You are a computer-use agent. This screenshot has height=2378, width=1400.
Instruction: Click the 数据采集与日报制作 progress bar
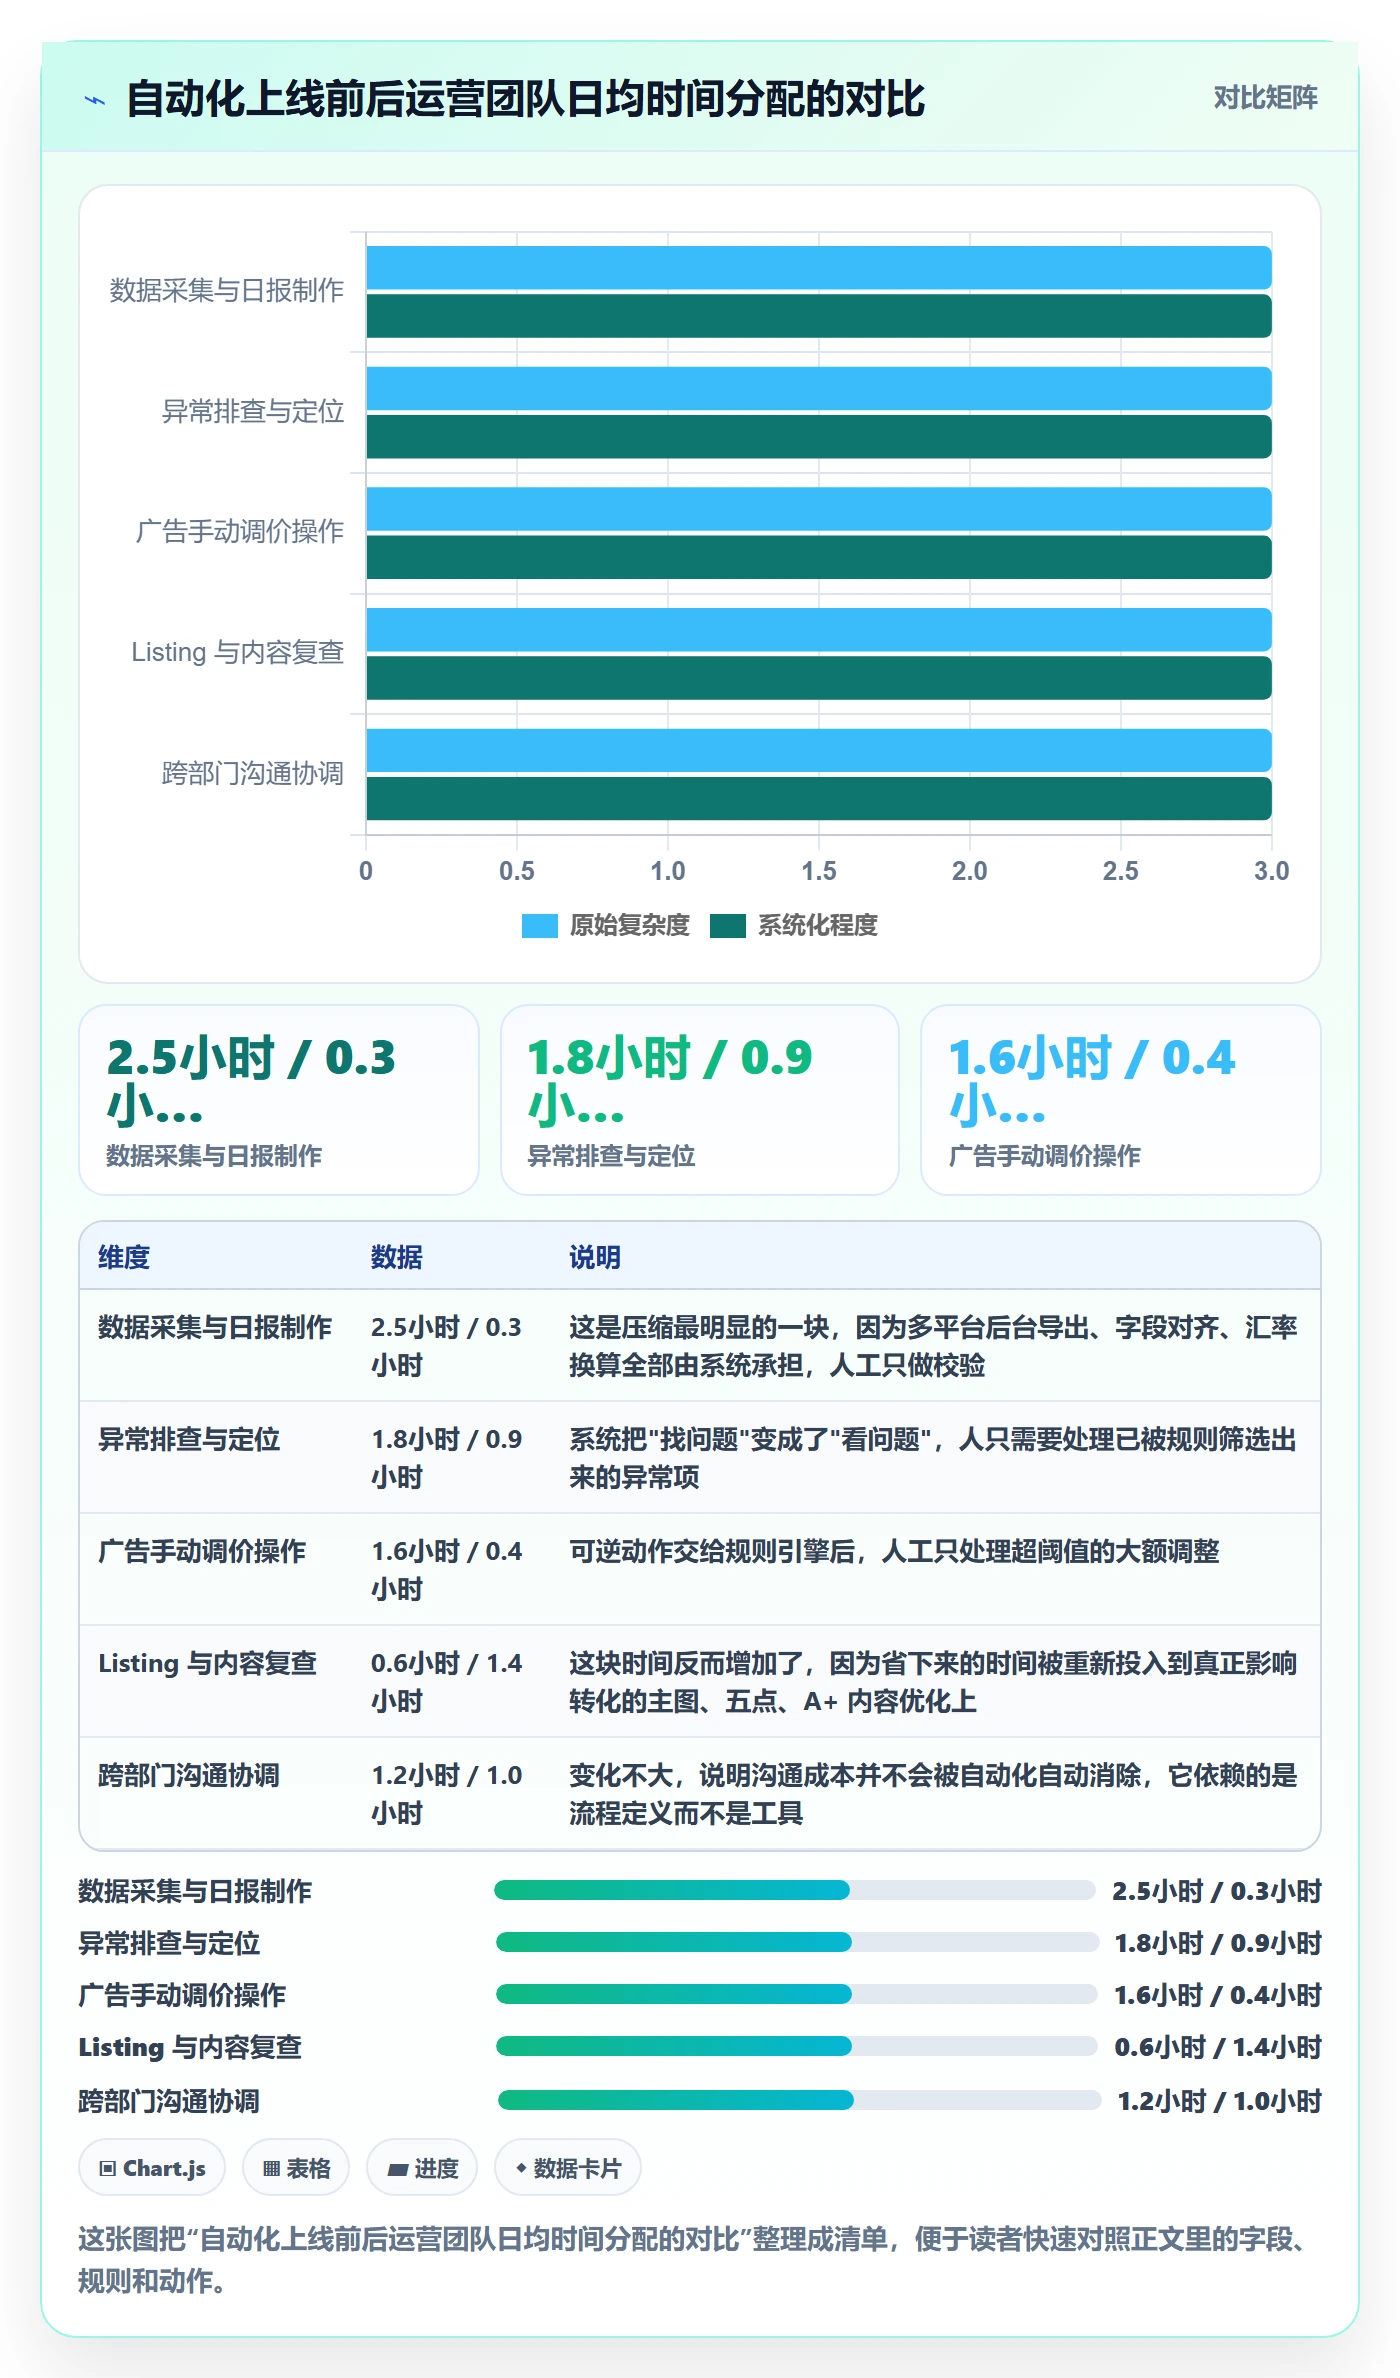pyautogui.click(x=795, y=1890)
